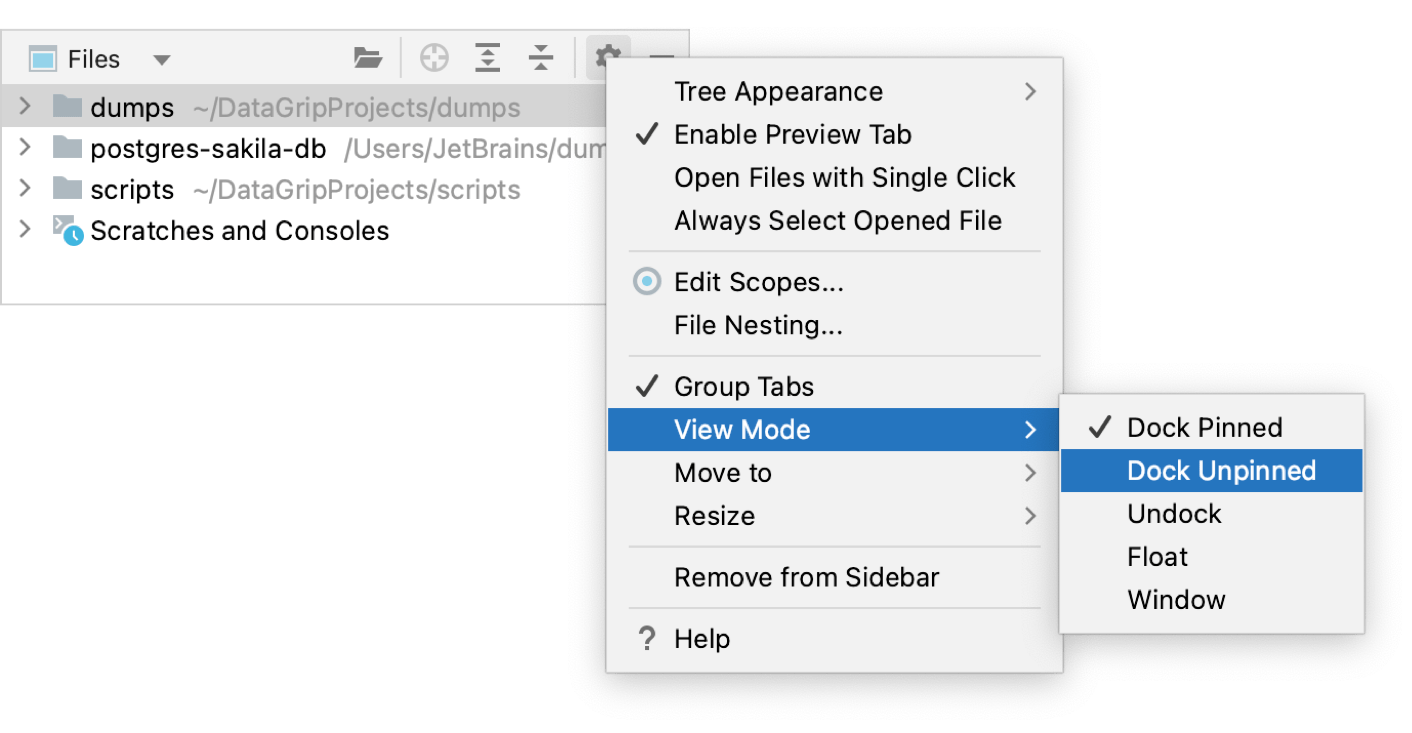Disable Enable Preview Tab
This screenshot has width=1412, height=733.
tap(793, 134)
